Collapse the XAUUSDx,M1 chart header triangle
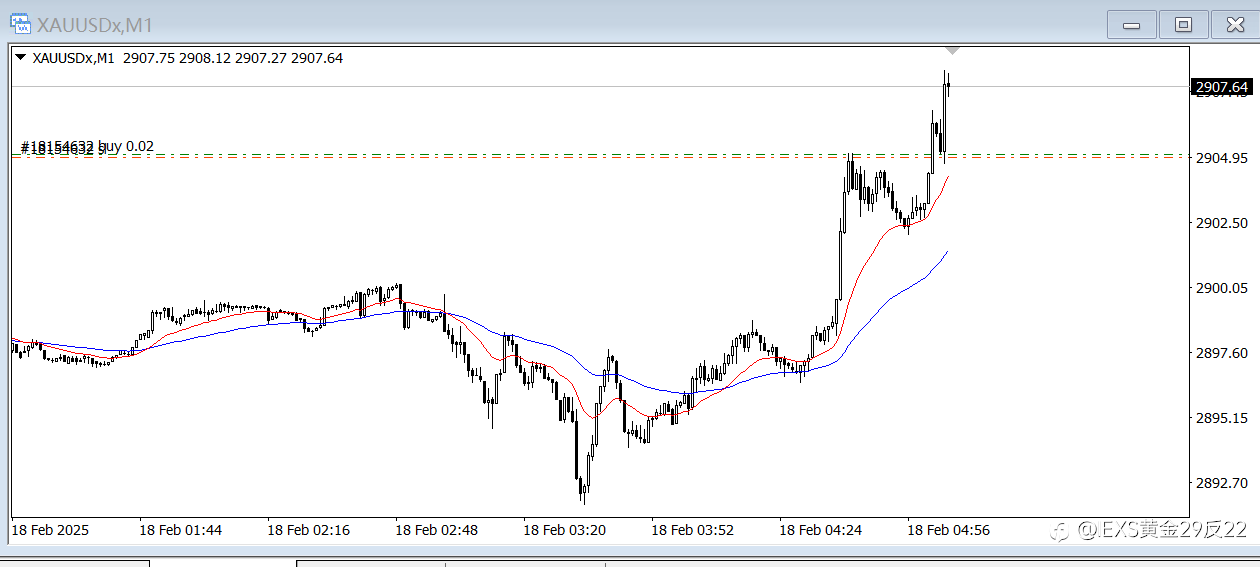Screen dimensions: 1260x567 [20, 58]
